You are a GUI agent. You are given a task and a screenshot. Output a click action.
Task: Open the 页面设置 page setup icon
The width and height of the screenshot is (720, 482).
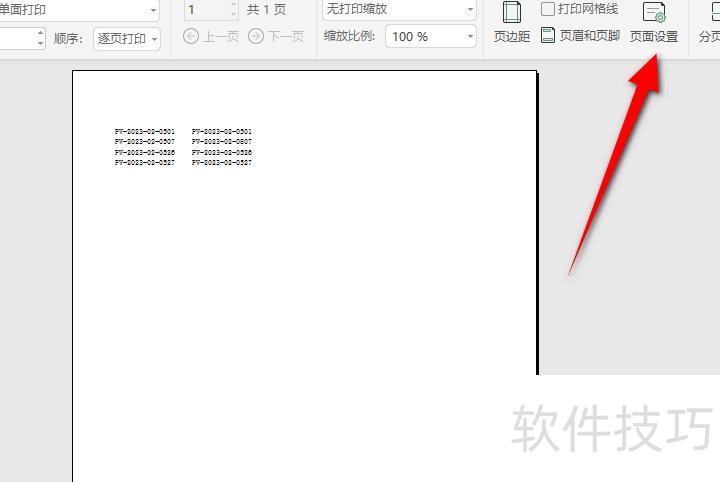click(x=654, y=13)
